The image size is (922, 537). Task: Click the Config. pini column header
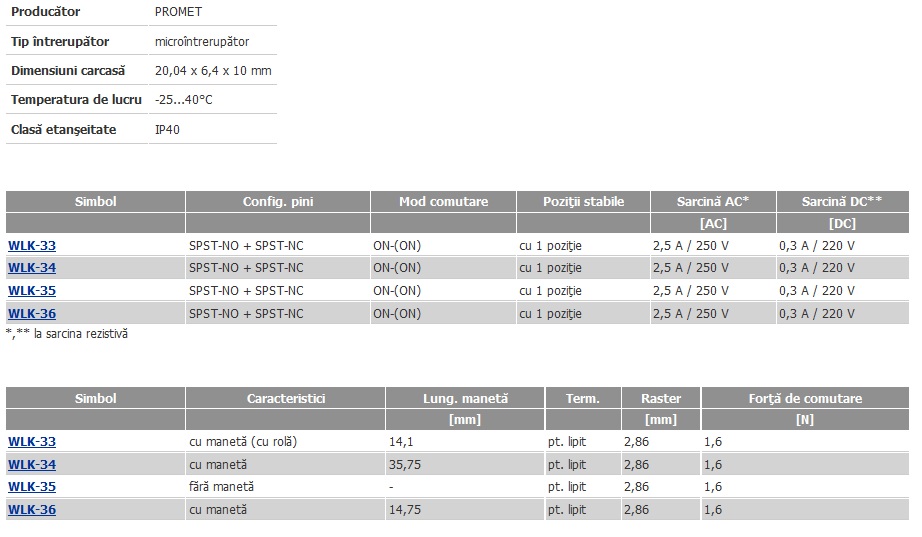coord(278,202)
